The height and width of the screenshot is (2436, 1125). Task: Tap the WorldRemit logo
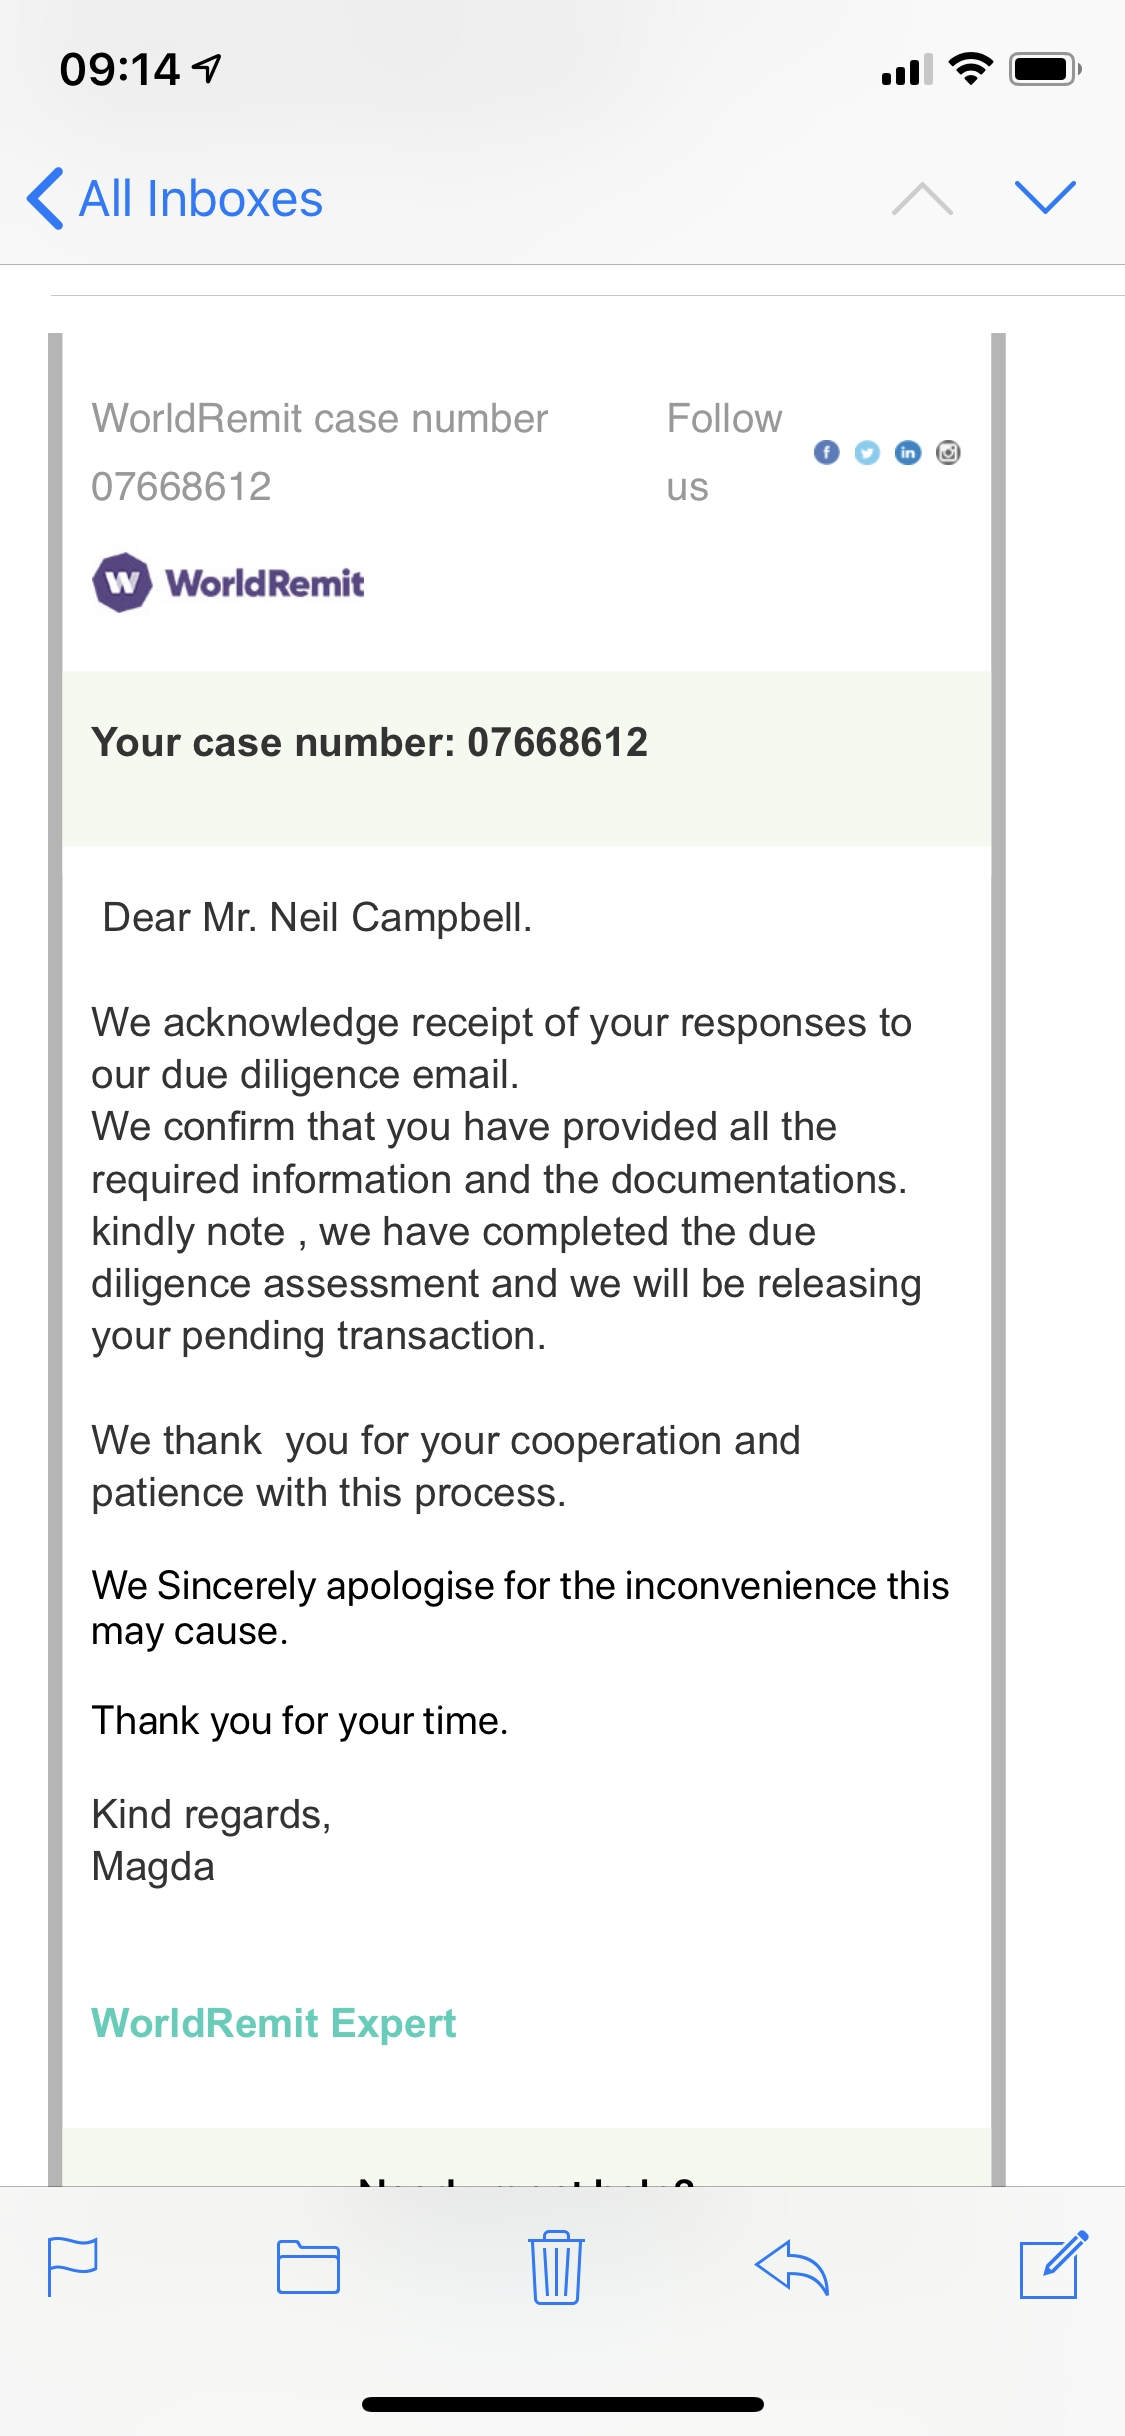click(229, 582)
